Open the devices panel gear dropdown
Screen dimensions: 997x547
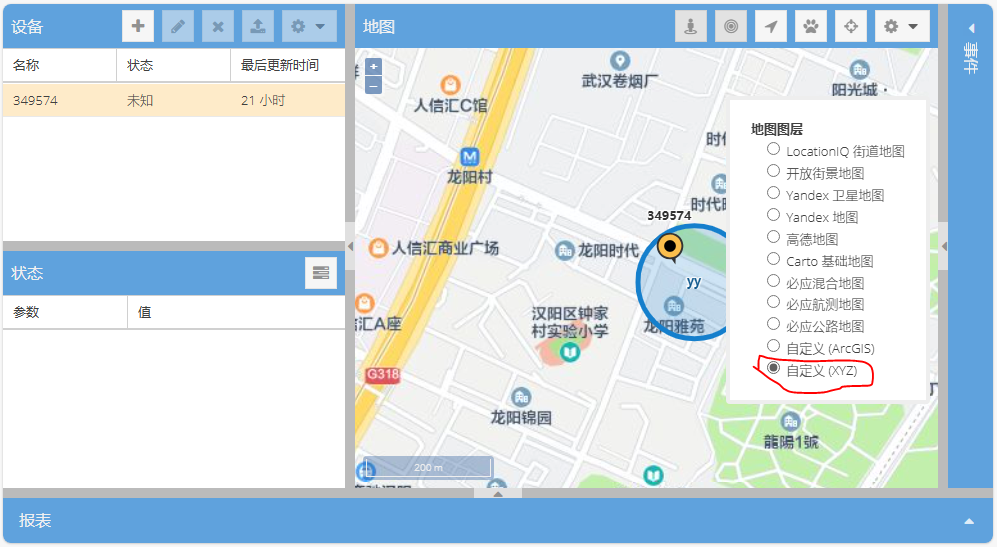309,26
